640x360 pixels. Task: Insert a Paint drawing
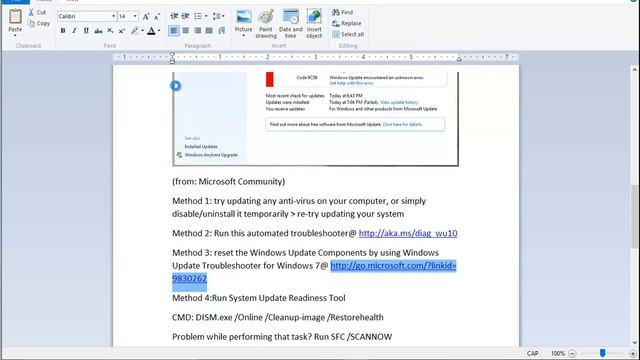tap(266, 24)
